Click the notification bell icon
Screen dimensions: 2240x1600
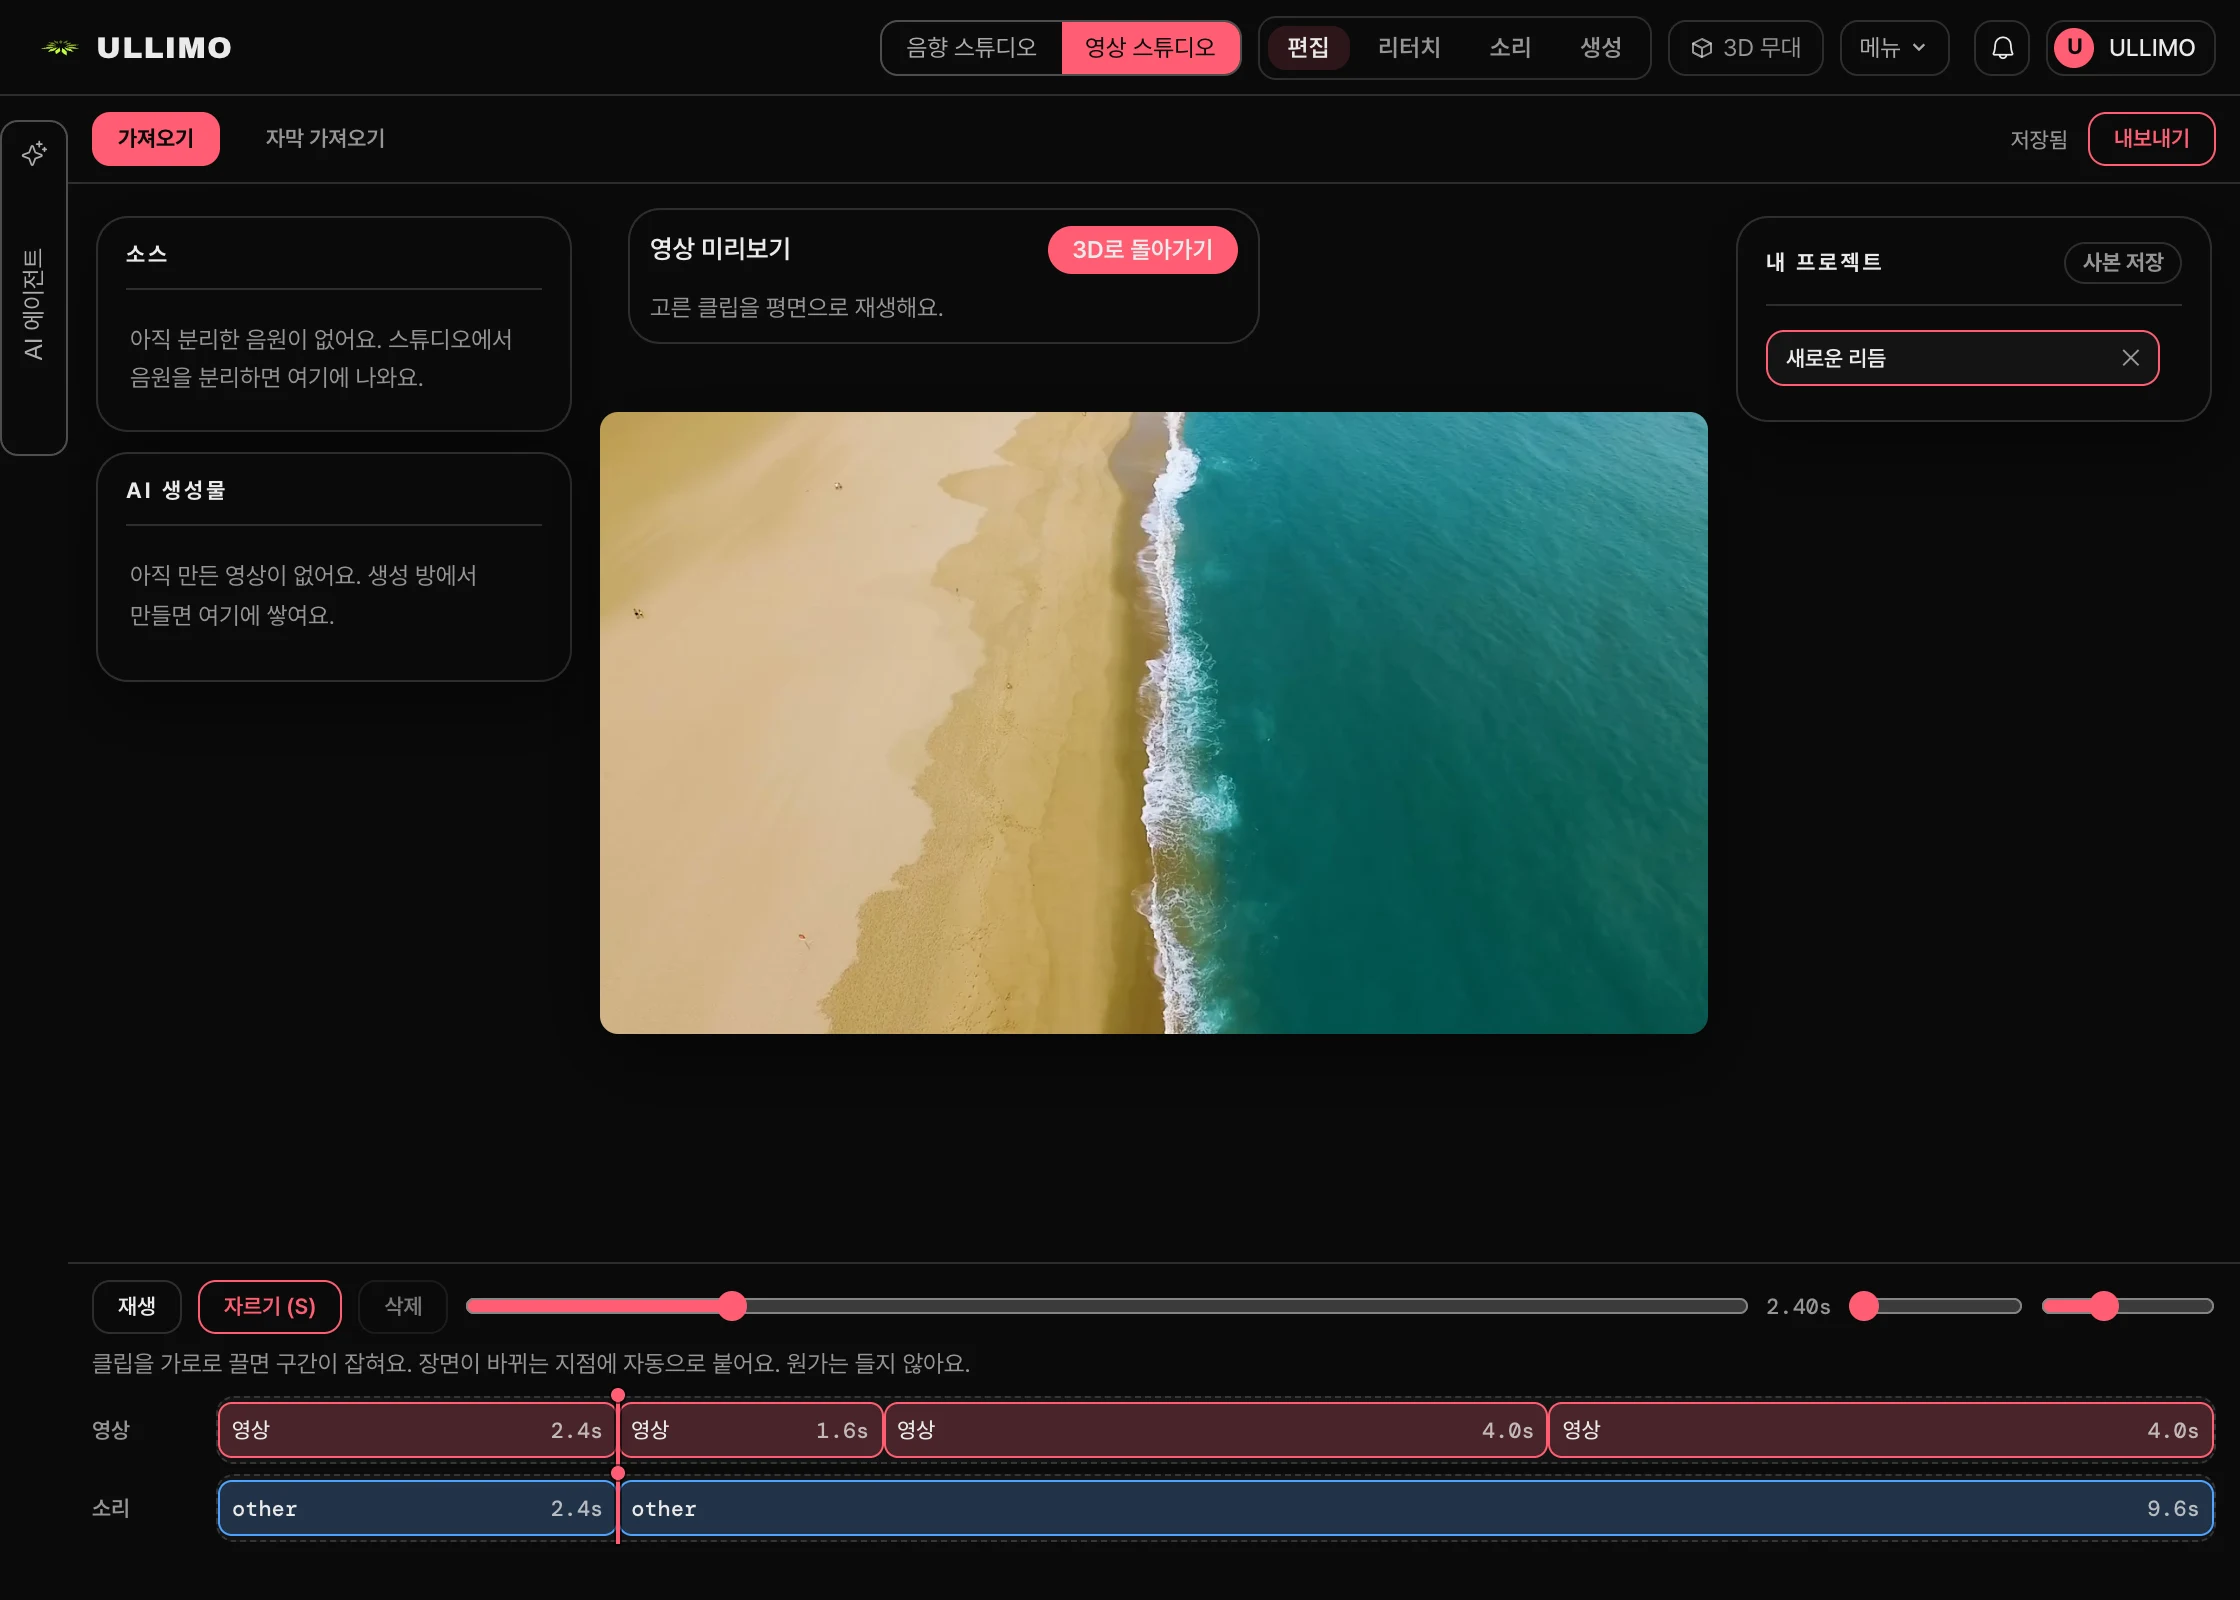[2002, 48]
